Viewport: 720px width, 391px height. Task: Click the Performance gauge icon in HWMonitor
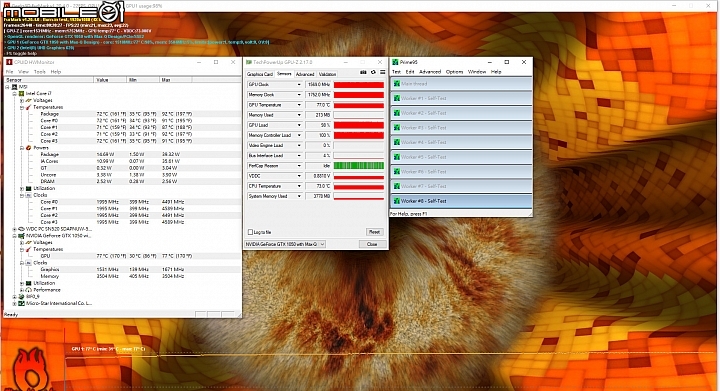click(28, 290)
